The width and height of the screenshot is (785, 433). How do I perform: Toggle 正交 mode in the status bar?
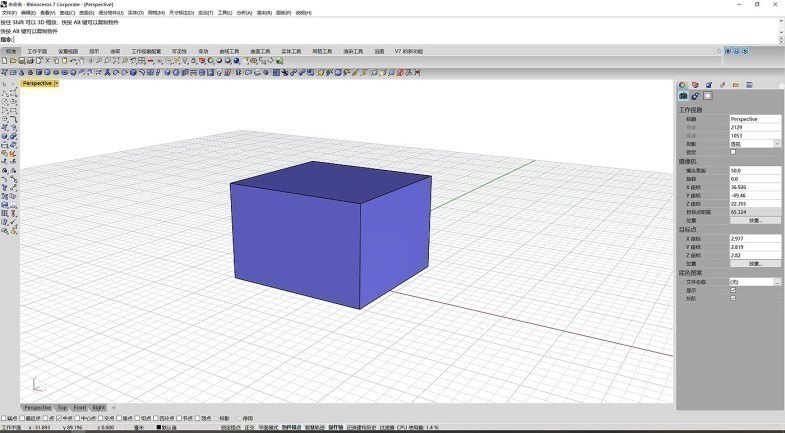tap(249, 427)
